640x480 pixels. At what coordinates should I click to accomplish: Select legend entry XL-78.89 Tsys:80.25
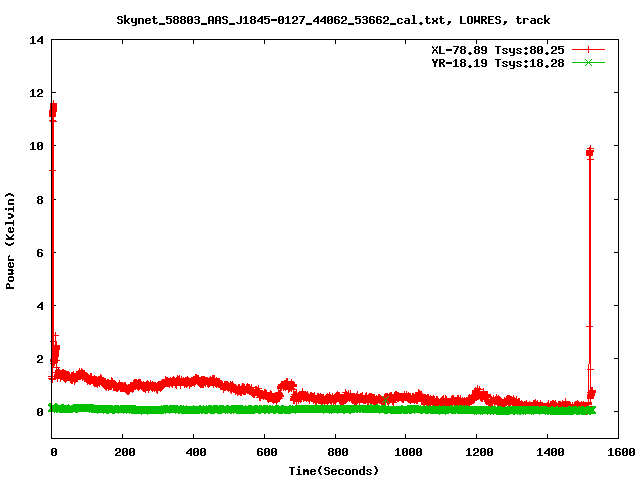(498, 50)
